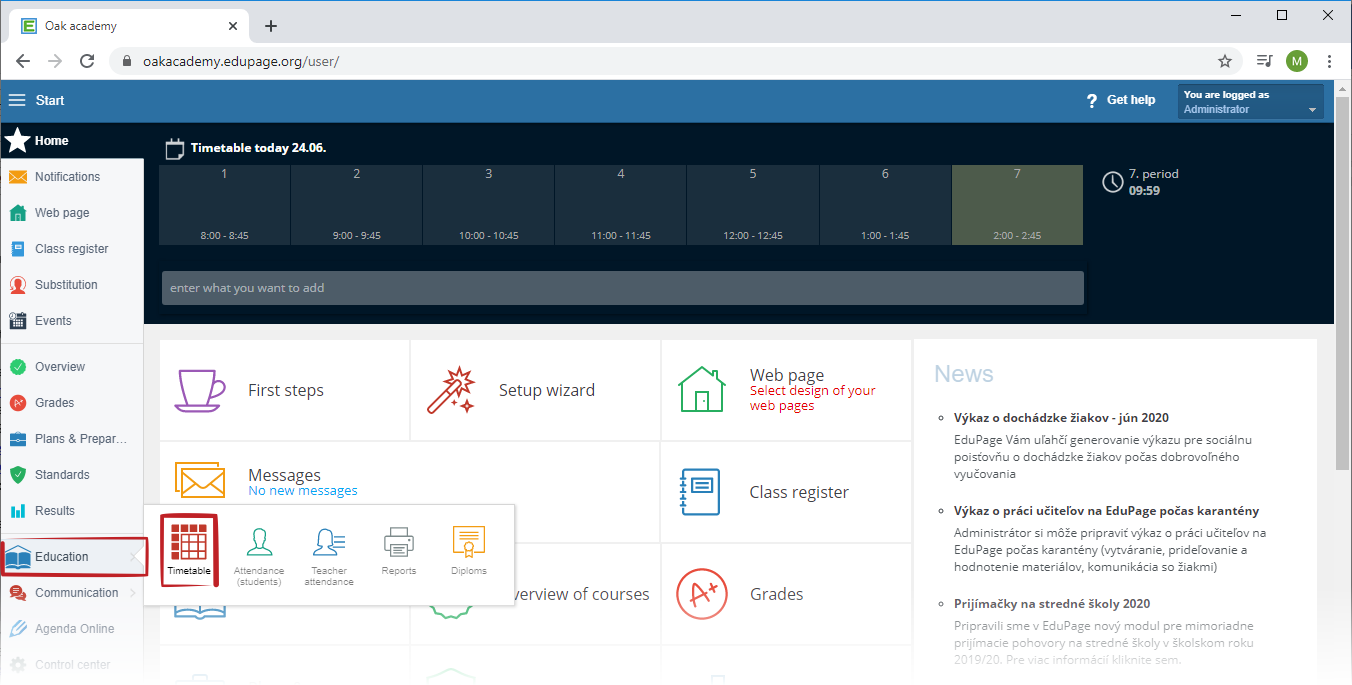
Task: Bookmark page with the star icon
Action: click(x=1225, y=61)
